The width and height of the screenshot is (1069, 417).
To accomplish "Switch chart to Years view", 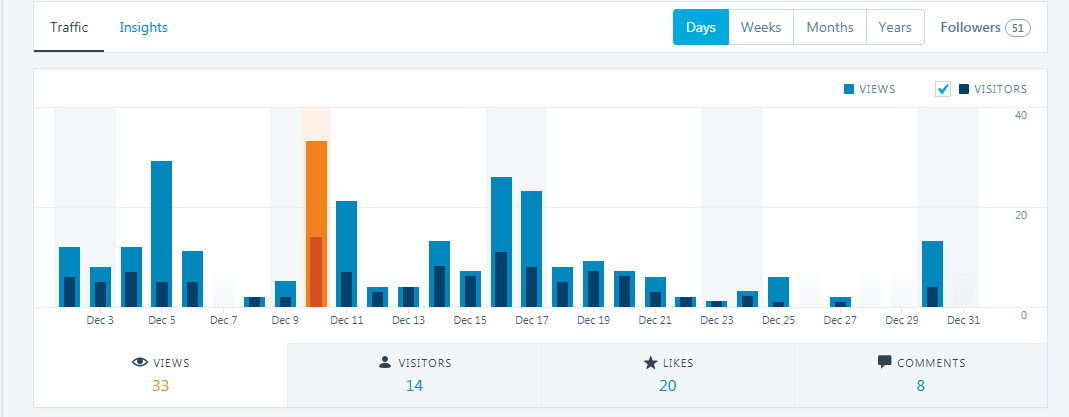I will [x=895, y=28].
